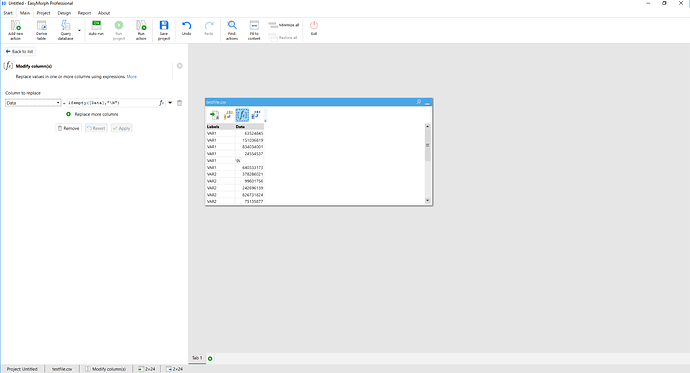Select the highlighted fx action in testfile.csv

(x=242, y=115)
